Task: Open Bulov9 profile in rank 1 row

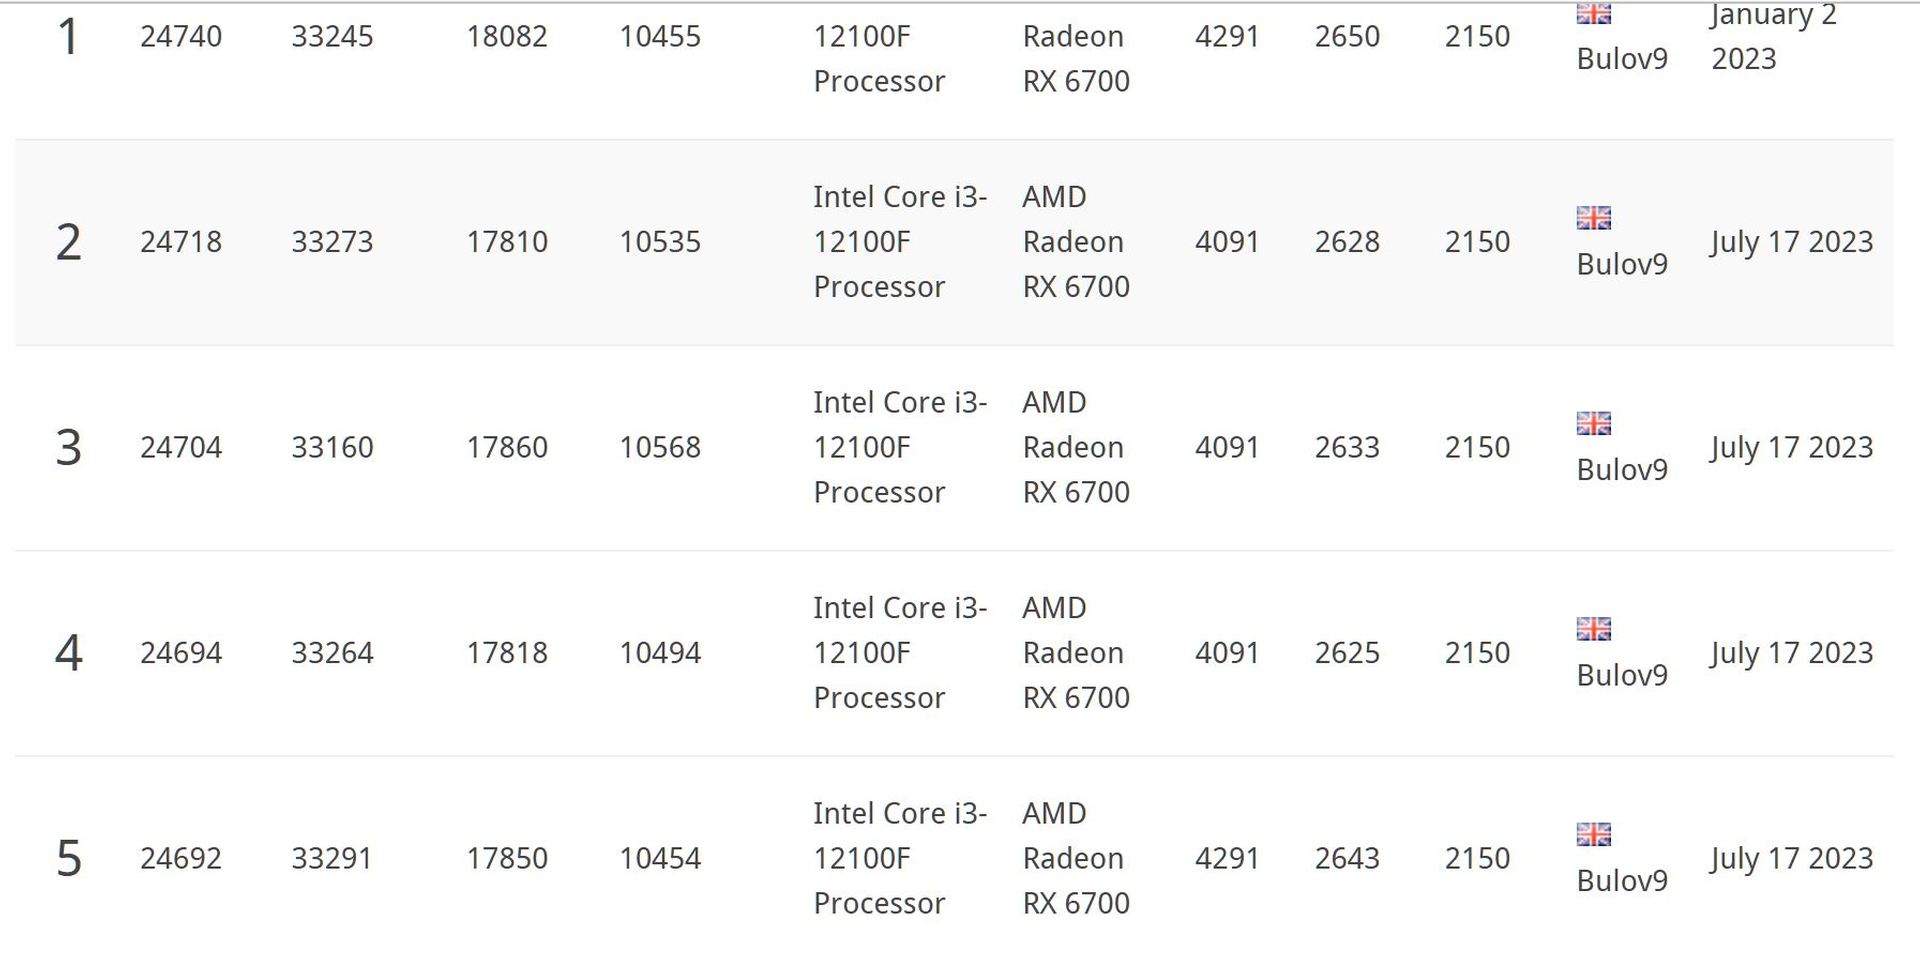Action: click(x=1622, y=59)
